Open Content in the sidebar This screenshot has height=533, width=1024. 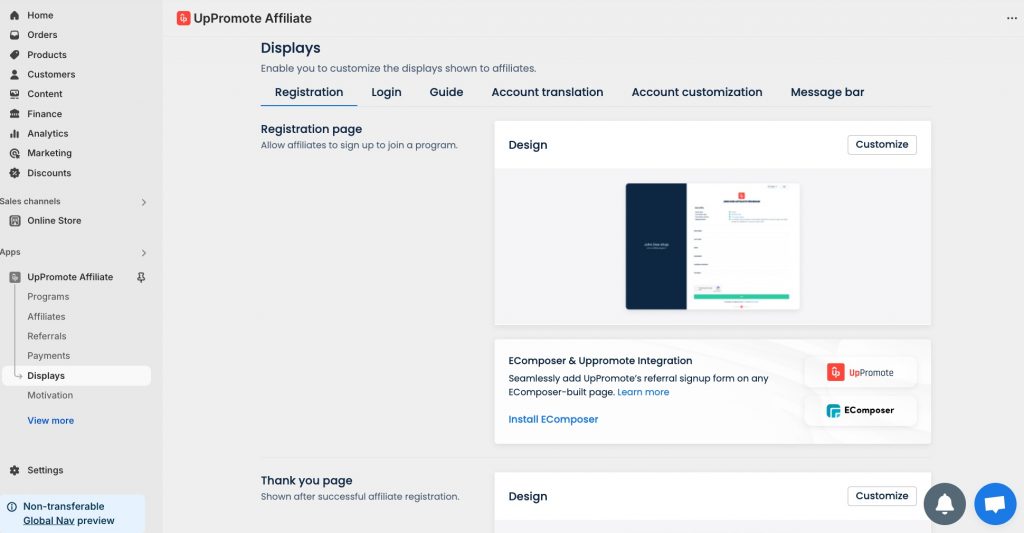(x=45, y=94)
